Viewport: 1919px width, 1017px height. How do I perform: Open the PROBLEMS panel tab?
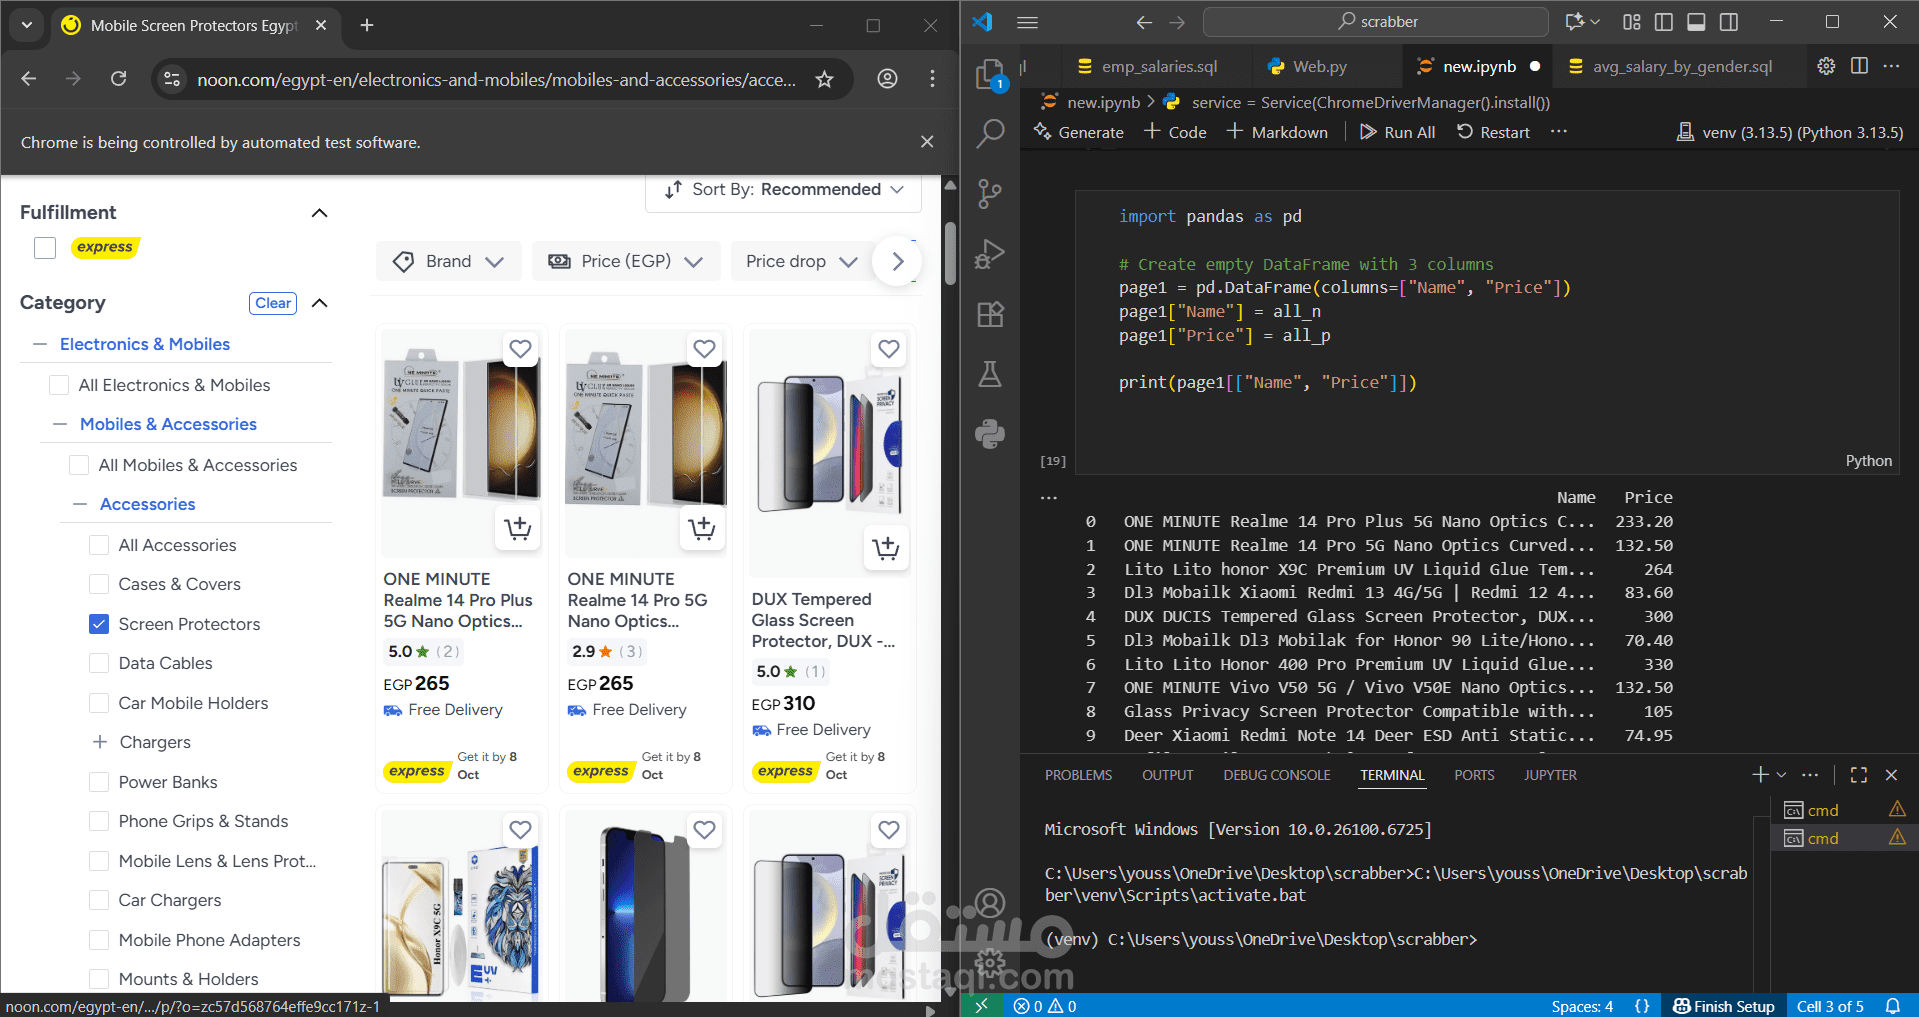(x=1078, y=775)
